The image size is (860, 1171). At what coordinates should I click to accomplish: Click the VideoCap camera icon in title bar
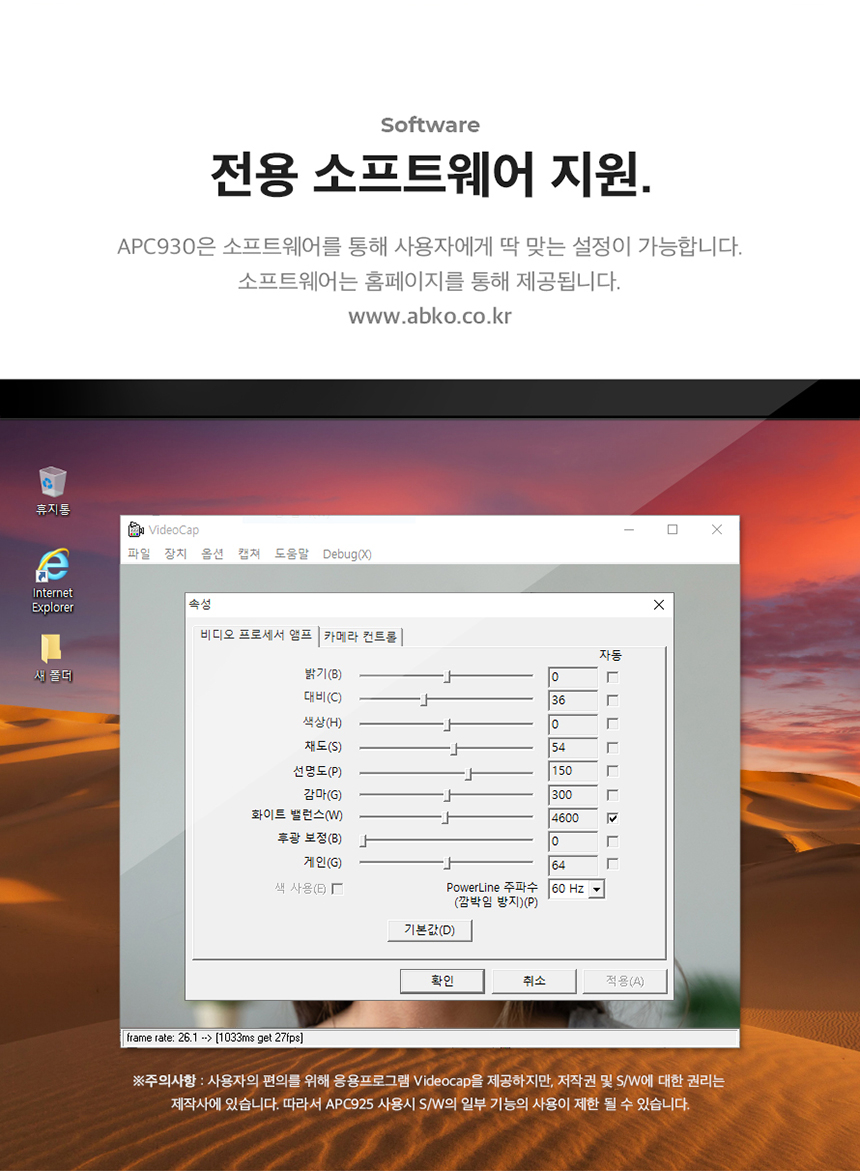tap(135, 529)
